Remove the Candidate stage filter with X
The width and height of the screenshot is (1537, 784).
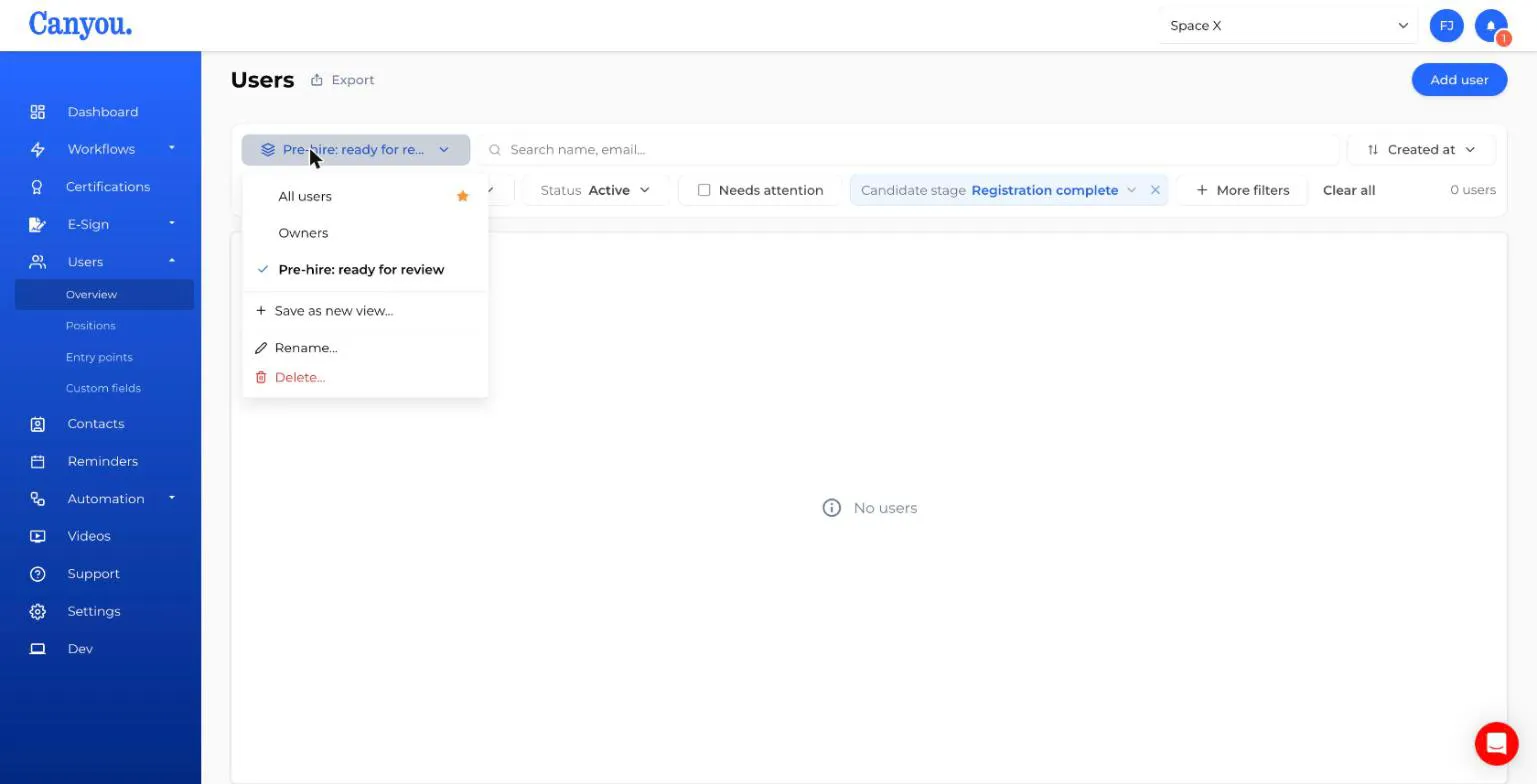coord(1155,190)
